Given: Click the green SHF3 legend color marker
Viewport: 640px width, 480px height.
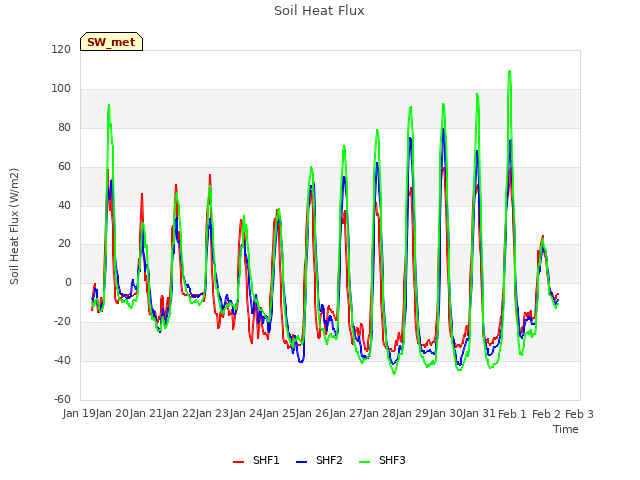Looking at the screenshot, I should (364, 462).
